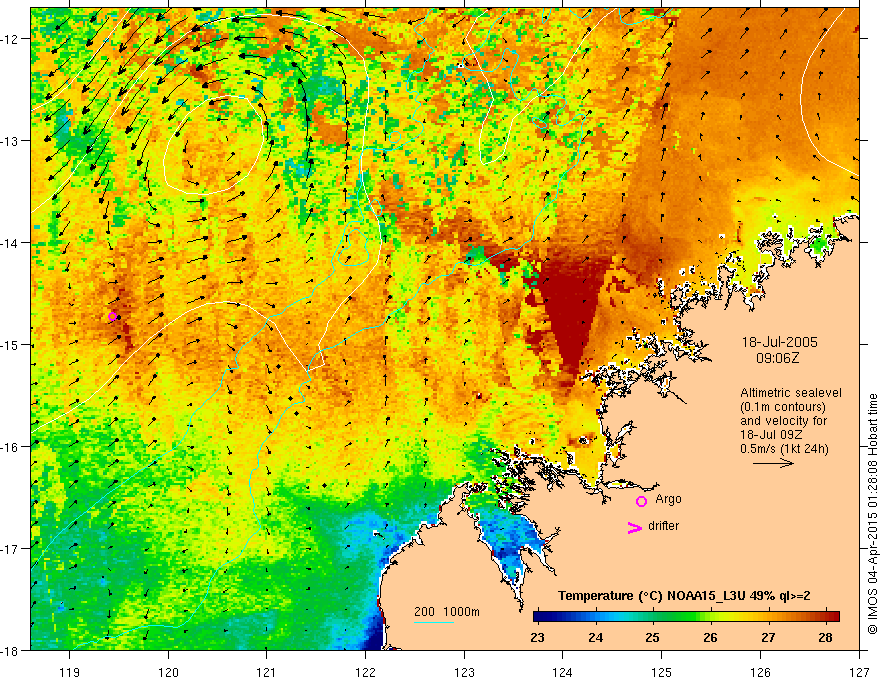Click the Temperature NOAA15_L3U title text
The width and height of the screenshot is (880, 680).
684,596
